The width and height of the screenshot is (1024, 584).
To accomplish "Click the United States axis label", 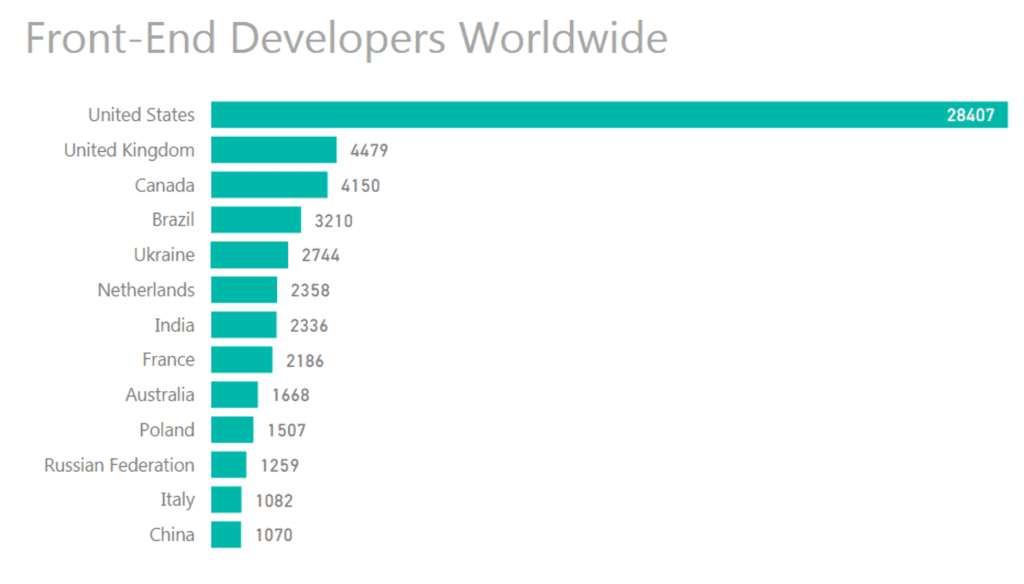I will (141, 114).
